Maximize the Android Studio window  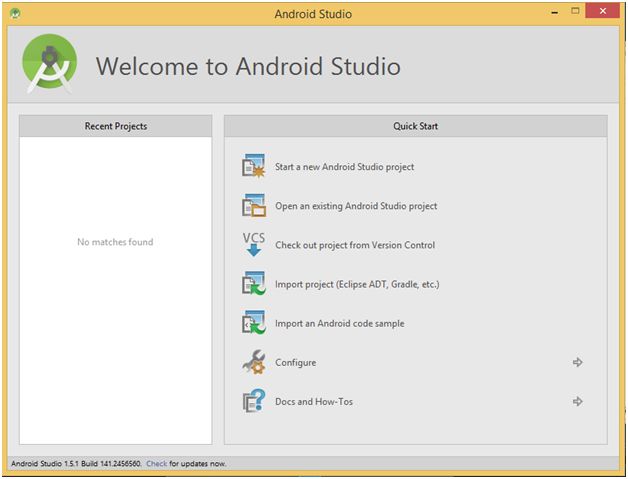[575, 11]
